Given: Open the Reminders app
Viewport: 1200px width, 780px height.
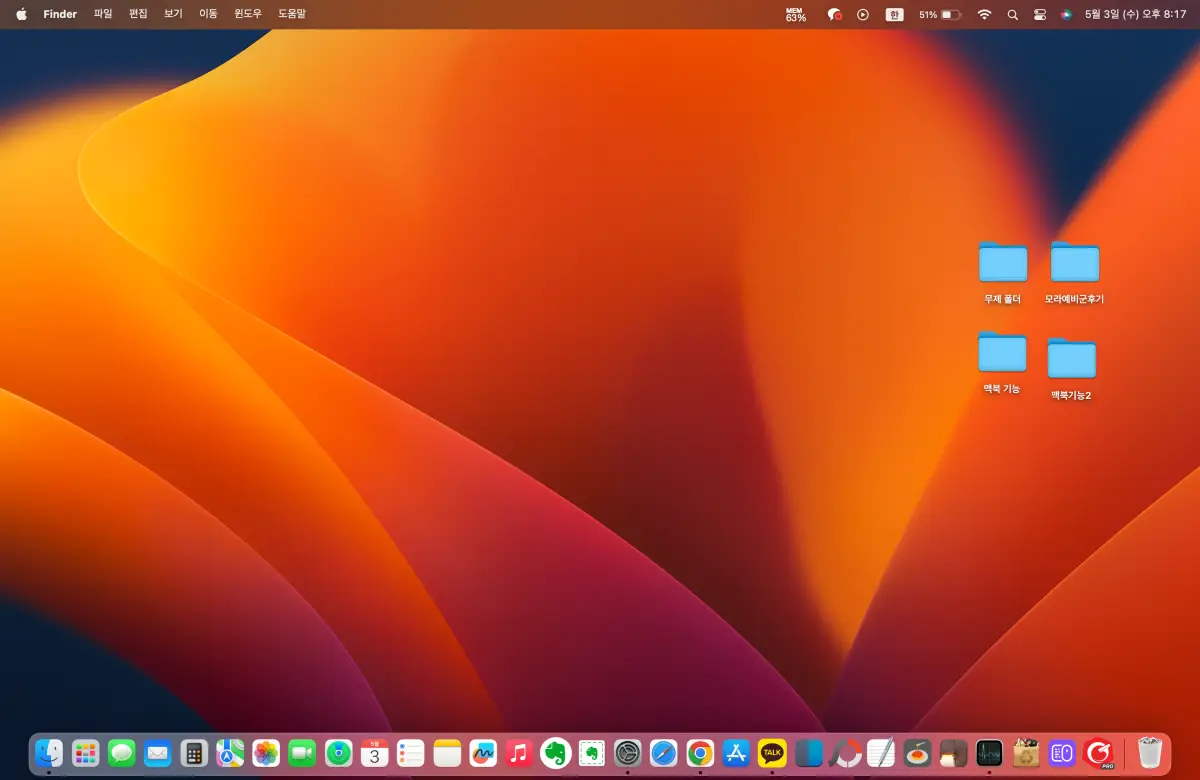Looking at the screenshot, I should click(x=410, y=753).
